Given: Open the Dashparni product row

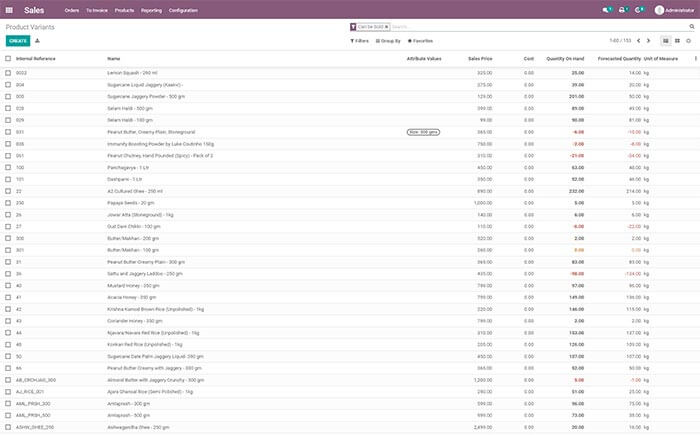Looking at the screenshot, I should [350, 179].
